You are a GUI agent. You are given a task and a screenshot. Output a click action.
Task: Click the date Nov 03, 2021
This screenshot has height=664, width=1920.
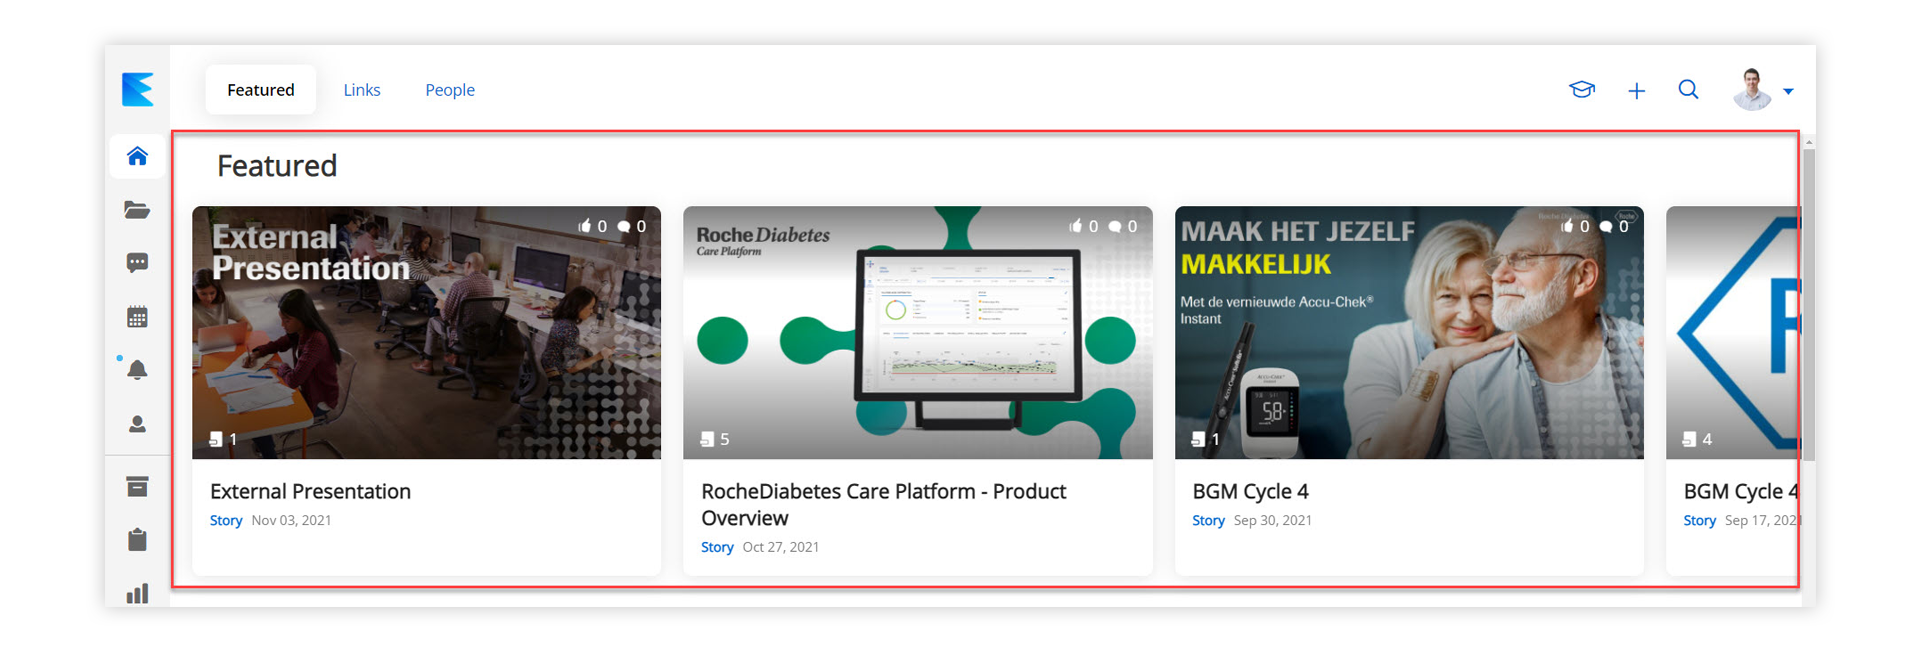[291, 520]
